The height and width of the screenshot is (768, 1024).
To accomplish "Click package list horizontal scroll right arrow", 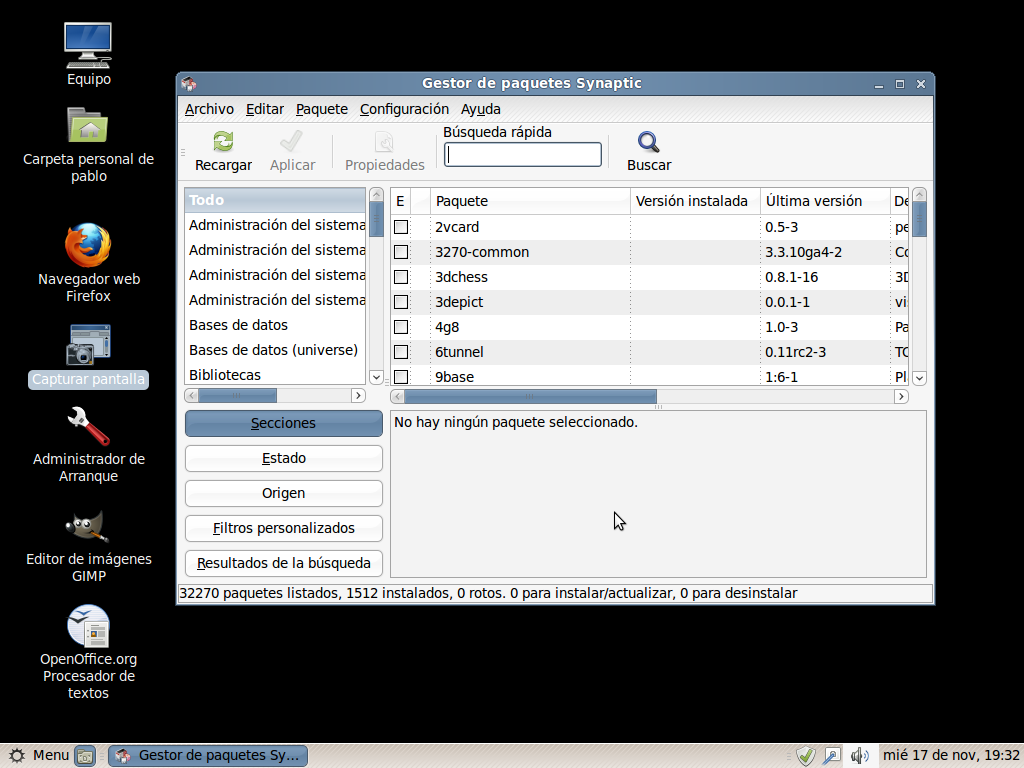I will pos(901,396).
